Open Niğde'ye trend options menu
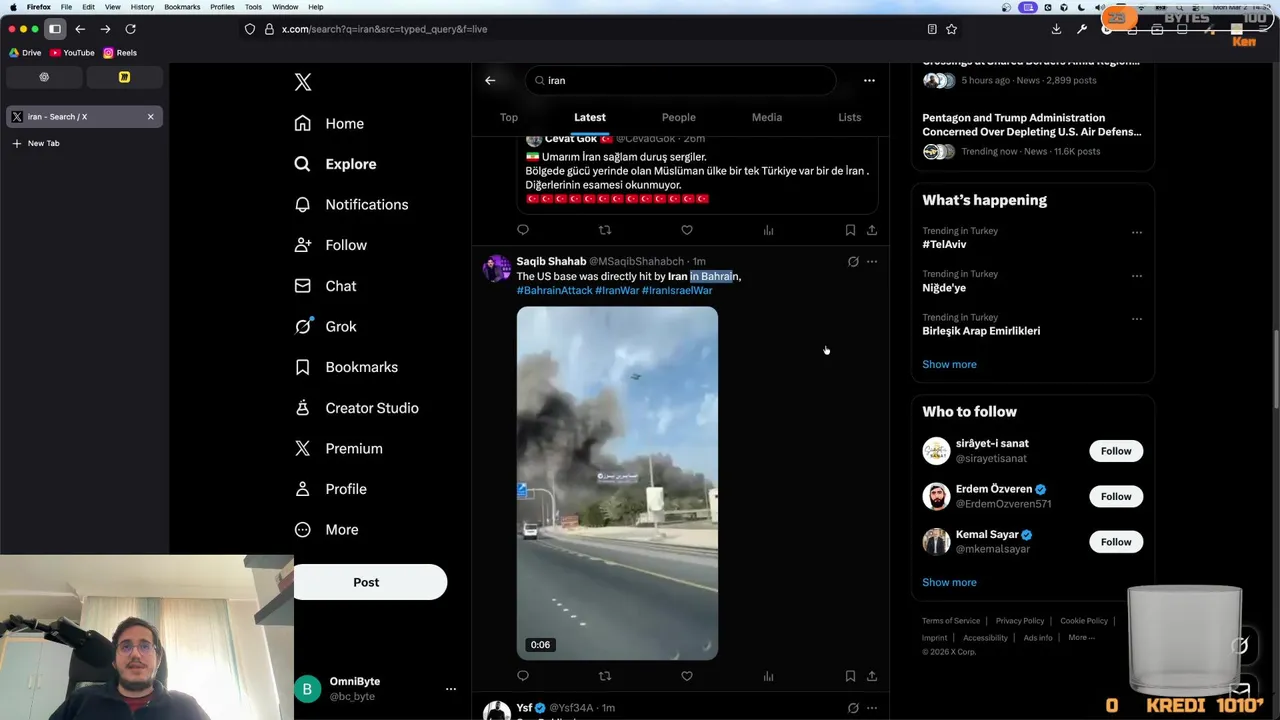The width and height of the screenshot is (1280, 720). [x=1137, y=275]
